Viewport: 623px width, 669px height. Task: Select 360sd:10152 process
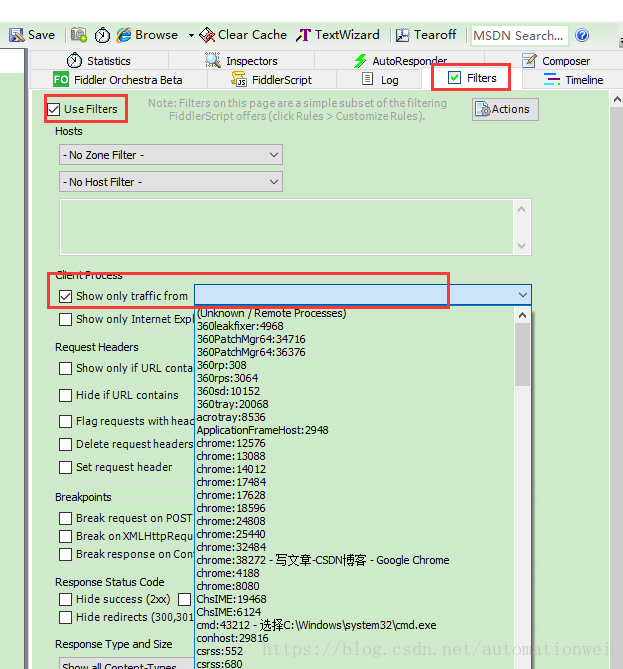[x=355, y=391]
